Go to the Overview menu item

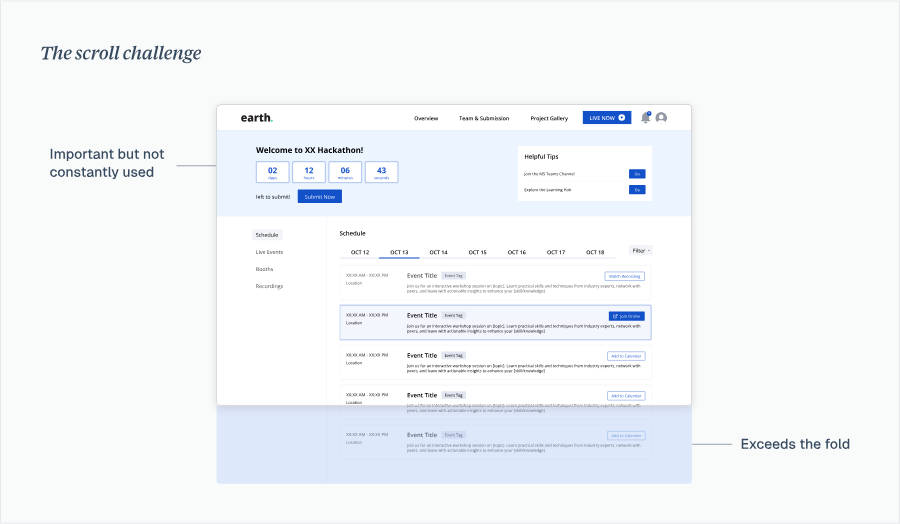[x=426, y=118]
